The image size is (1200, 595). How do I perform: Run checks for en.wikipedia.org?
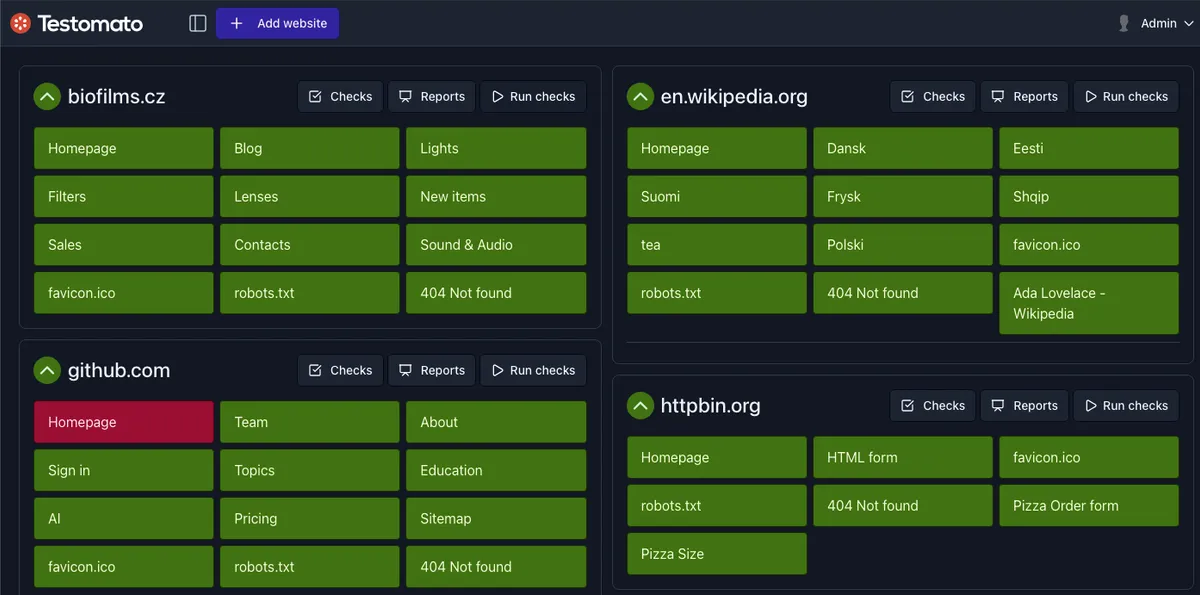pos(1126,97)
